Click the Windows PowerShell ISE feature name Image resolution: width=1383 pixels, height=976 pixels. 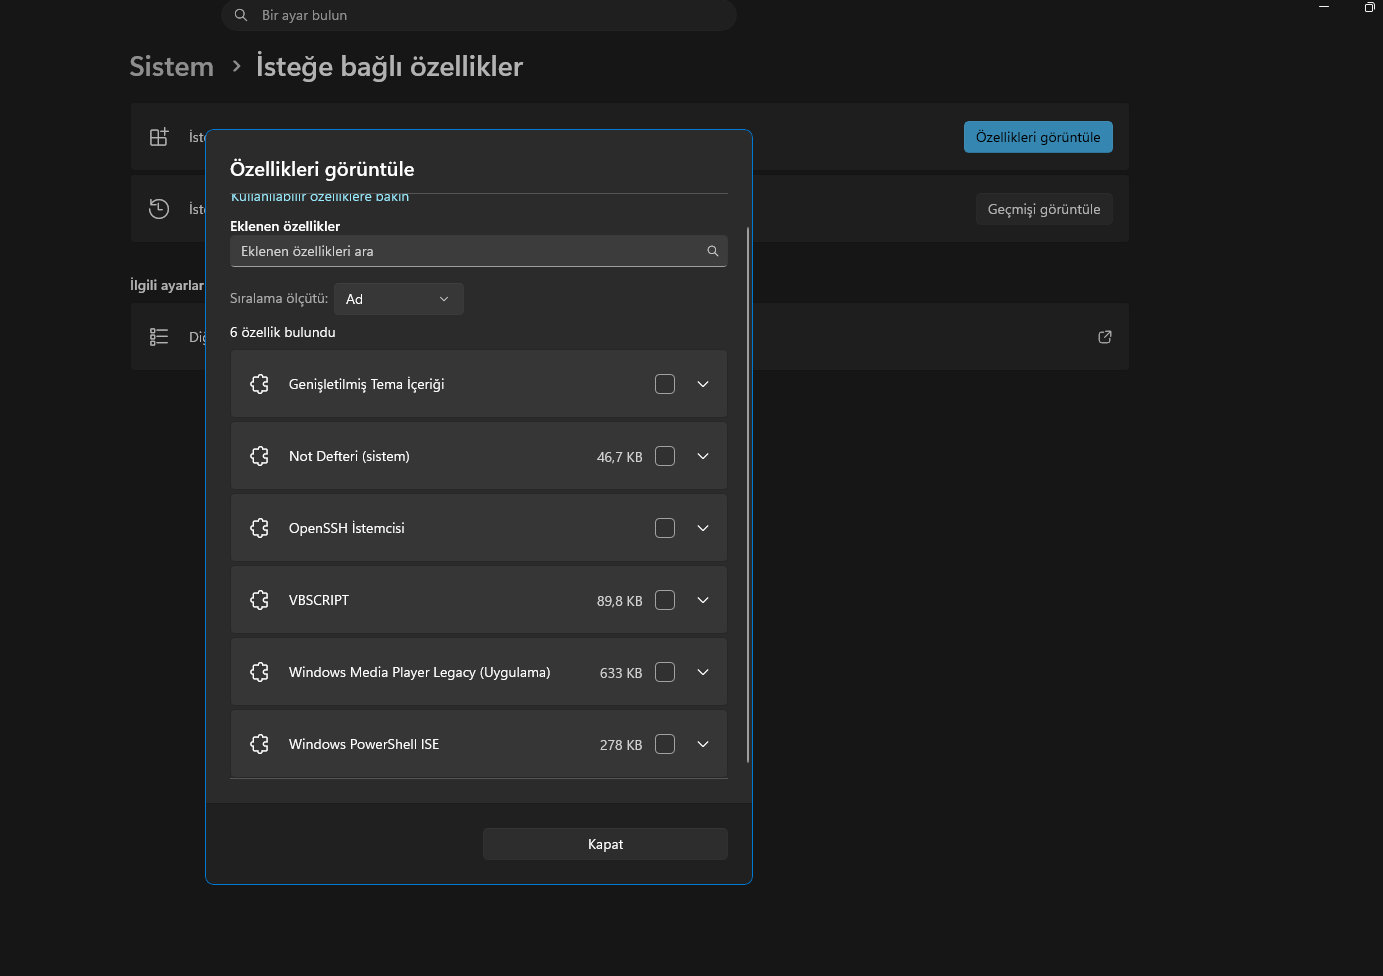click(364, 744)
